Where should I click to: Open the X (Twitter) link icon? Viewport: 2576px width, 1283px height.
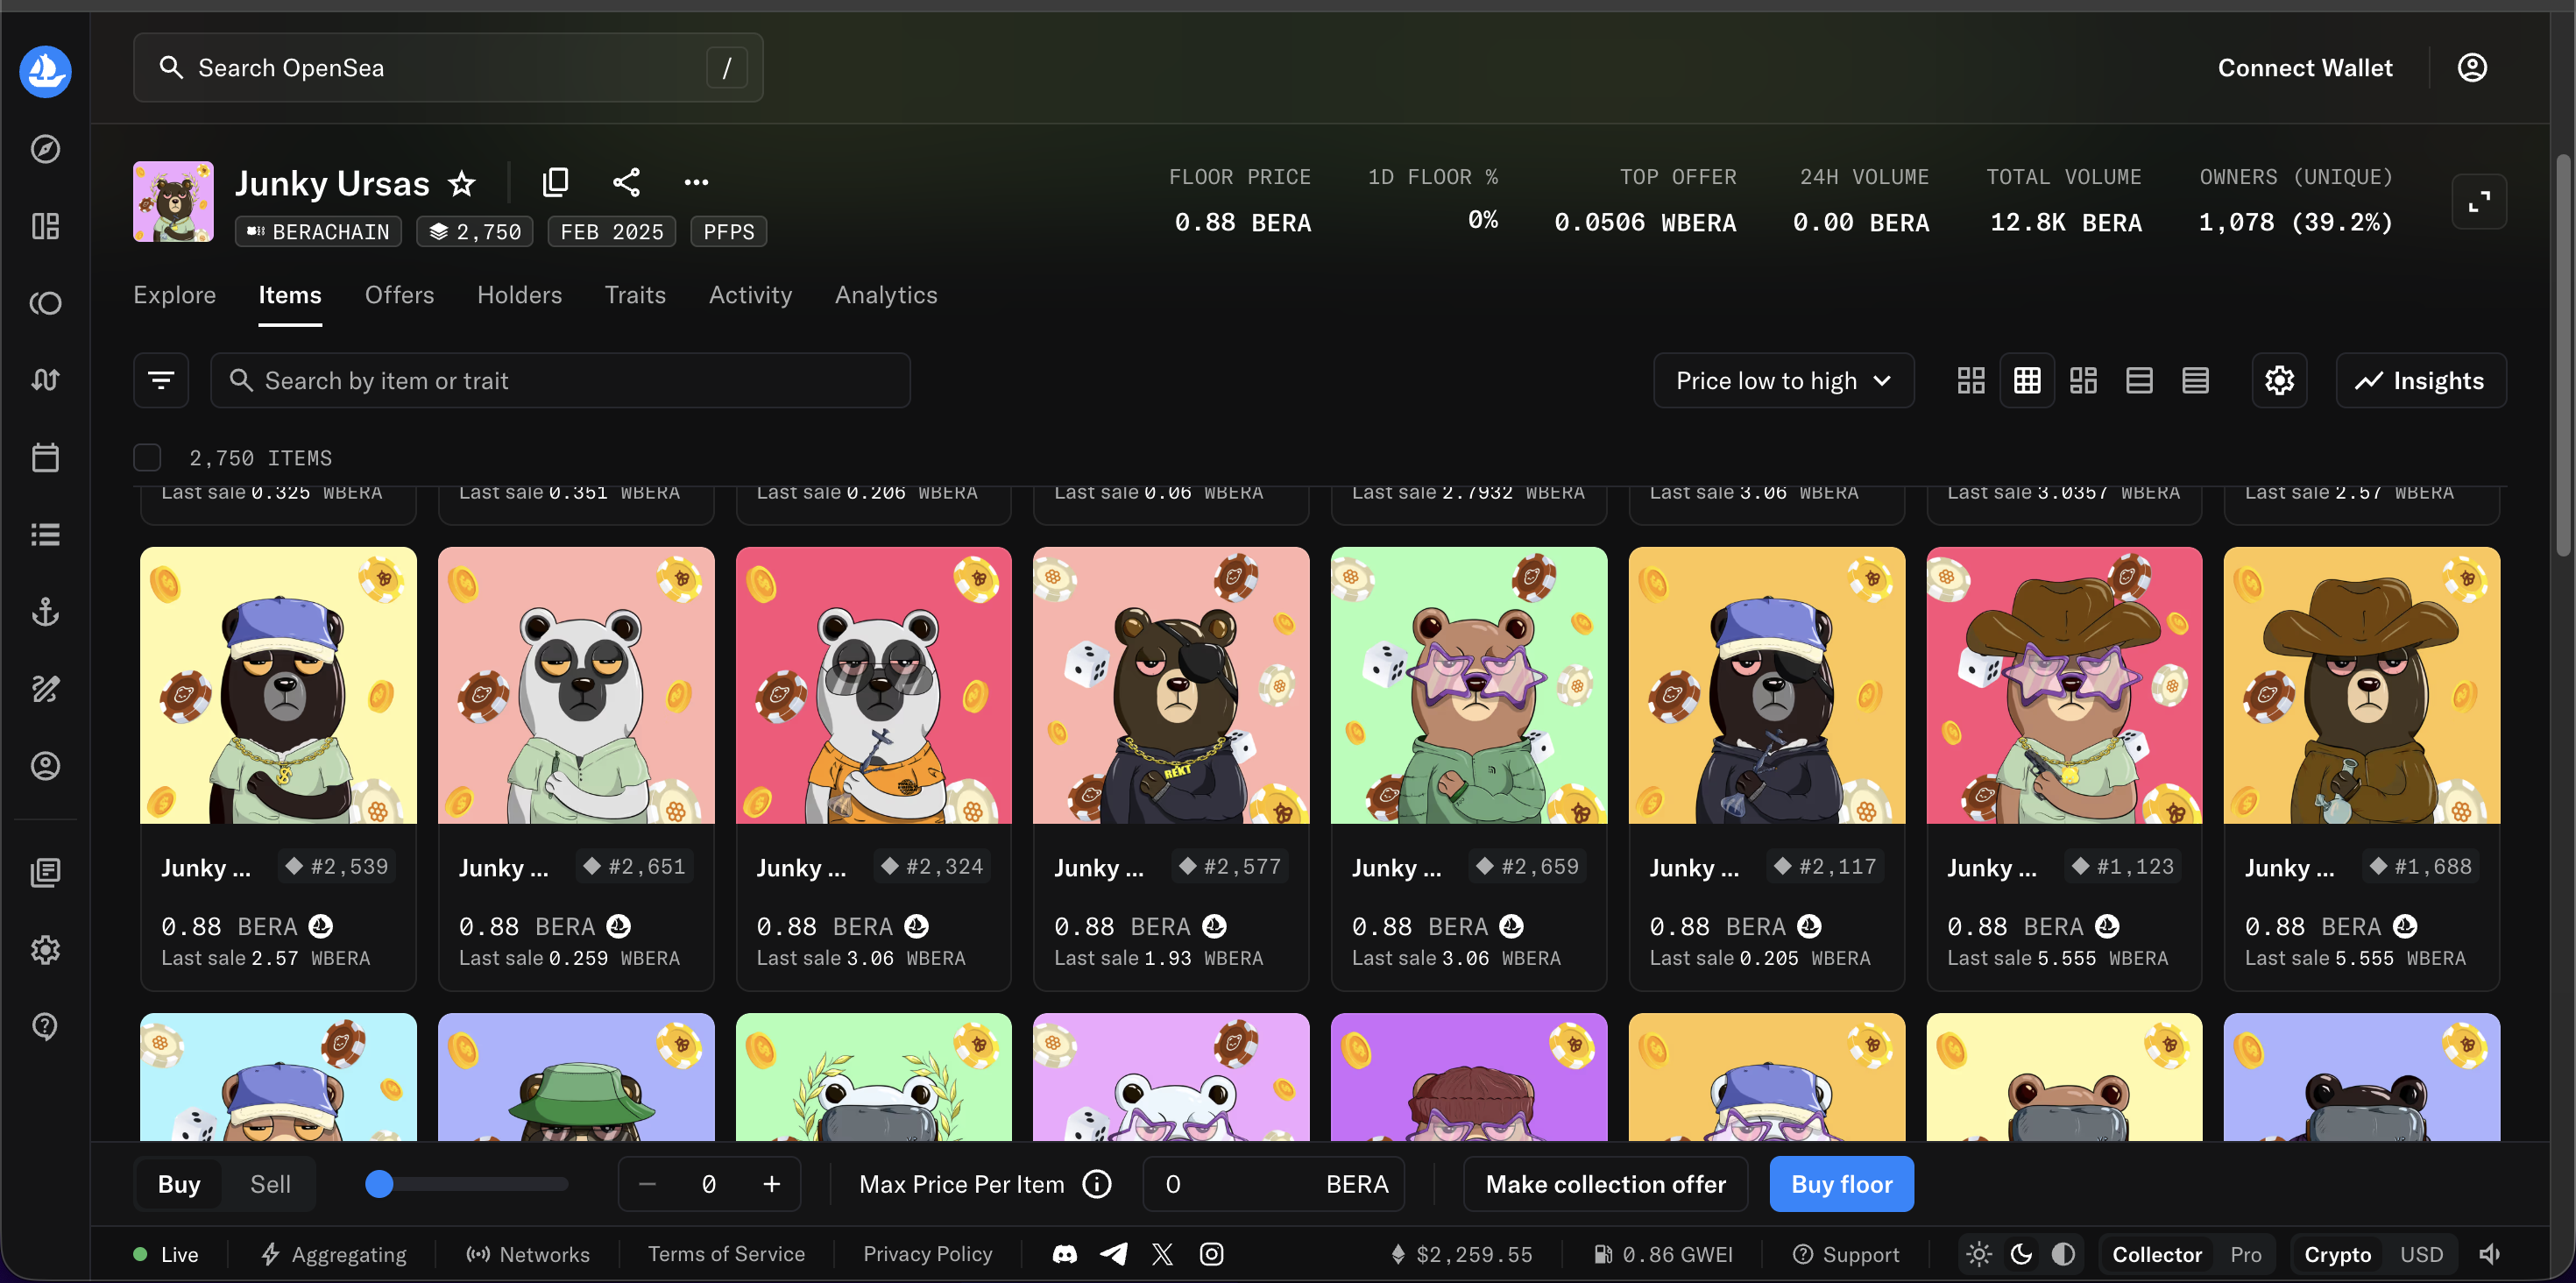point(1162,1254)
